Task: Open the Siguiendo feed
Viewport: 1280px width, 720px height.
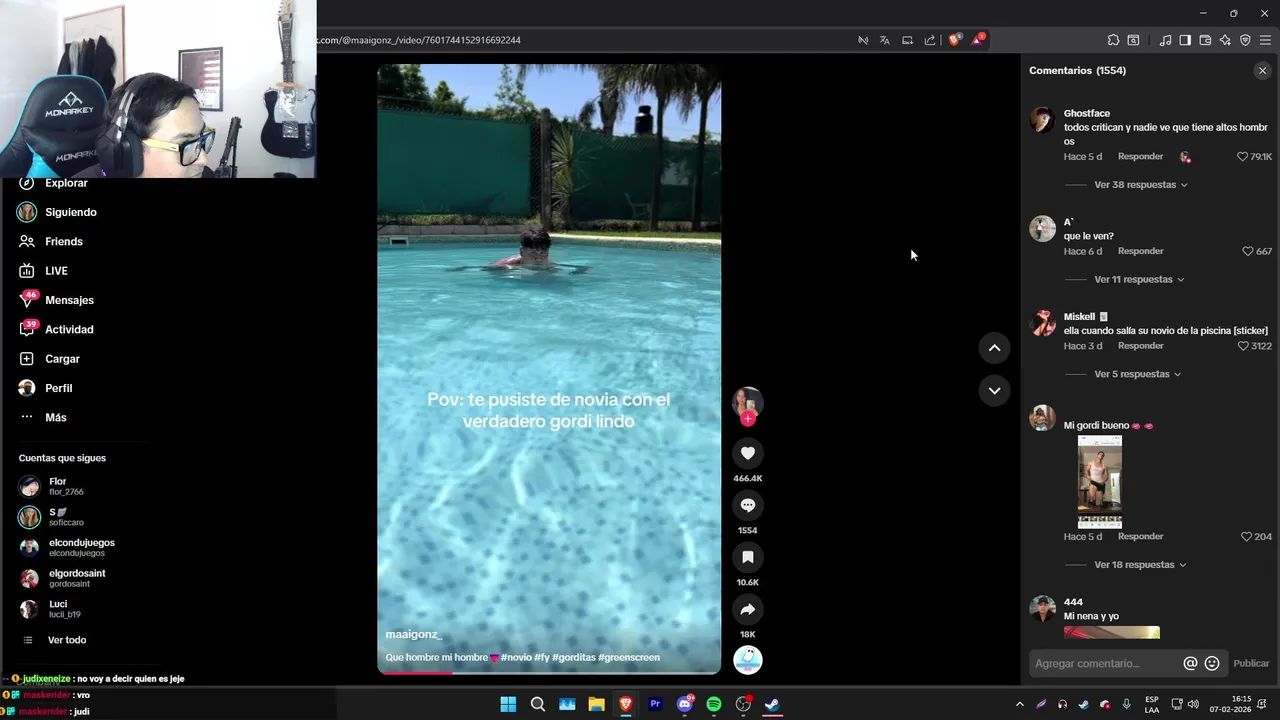Action: 57,212
